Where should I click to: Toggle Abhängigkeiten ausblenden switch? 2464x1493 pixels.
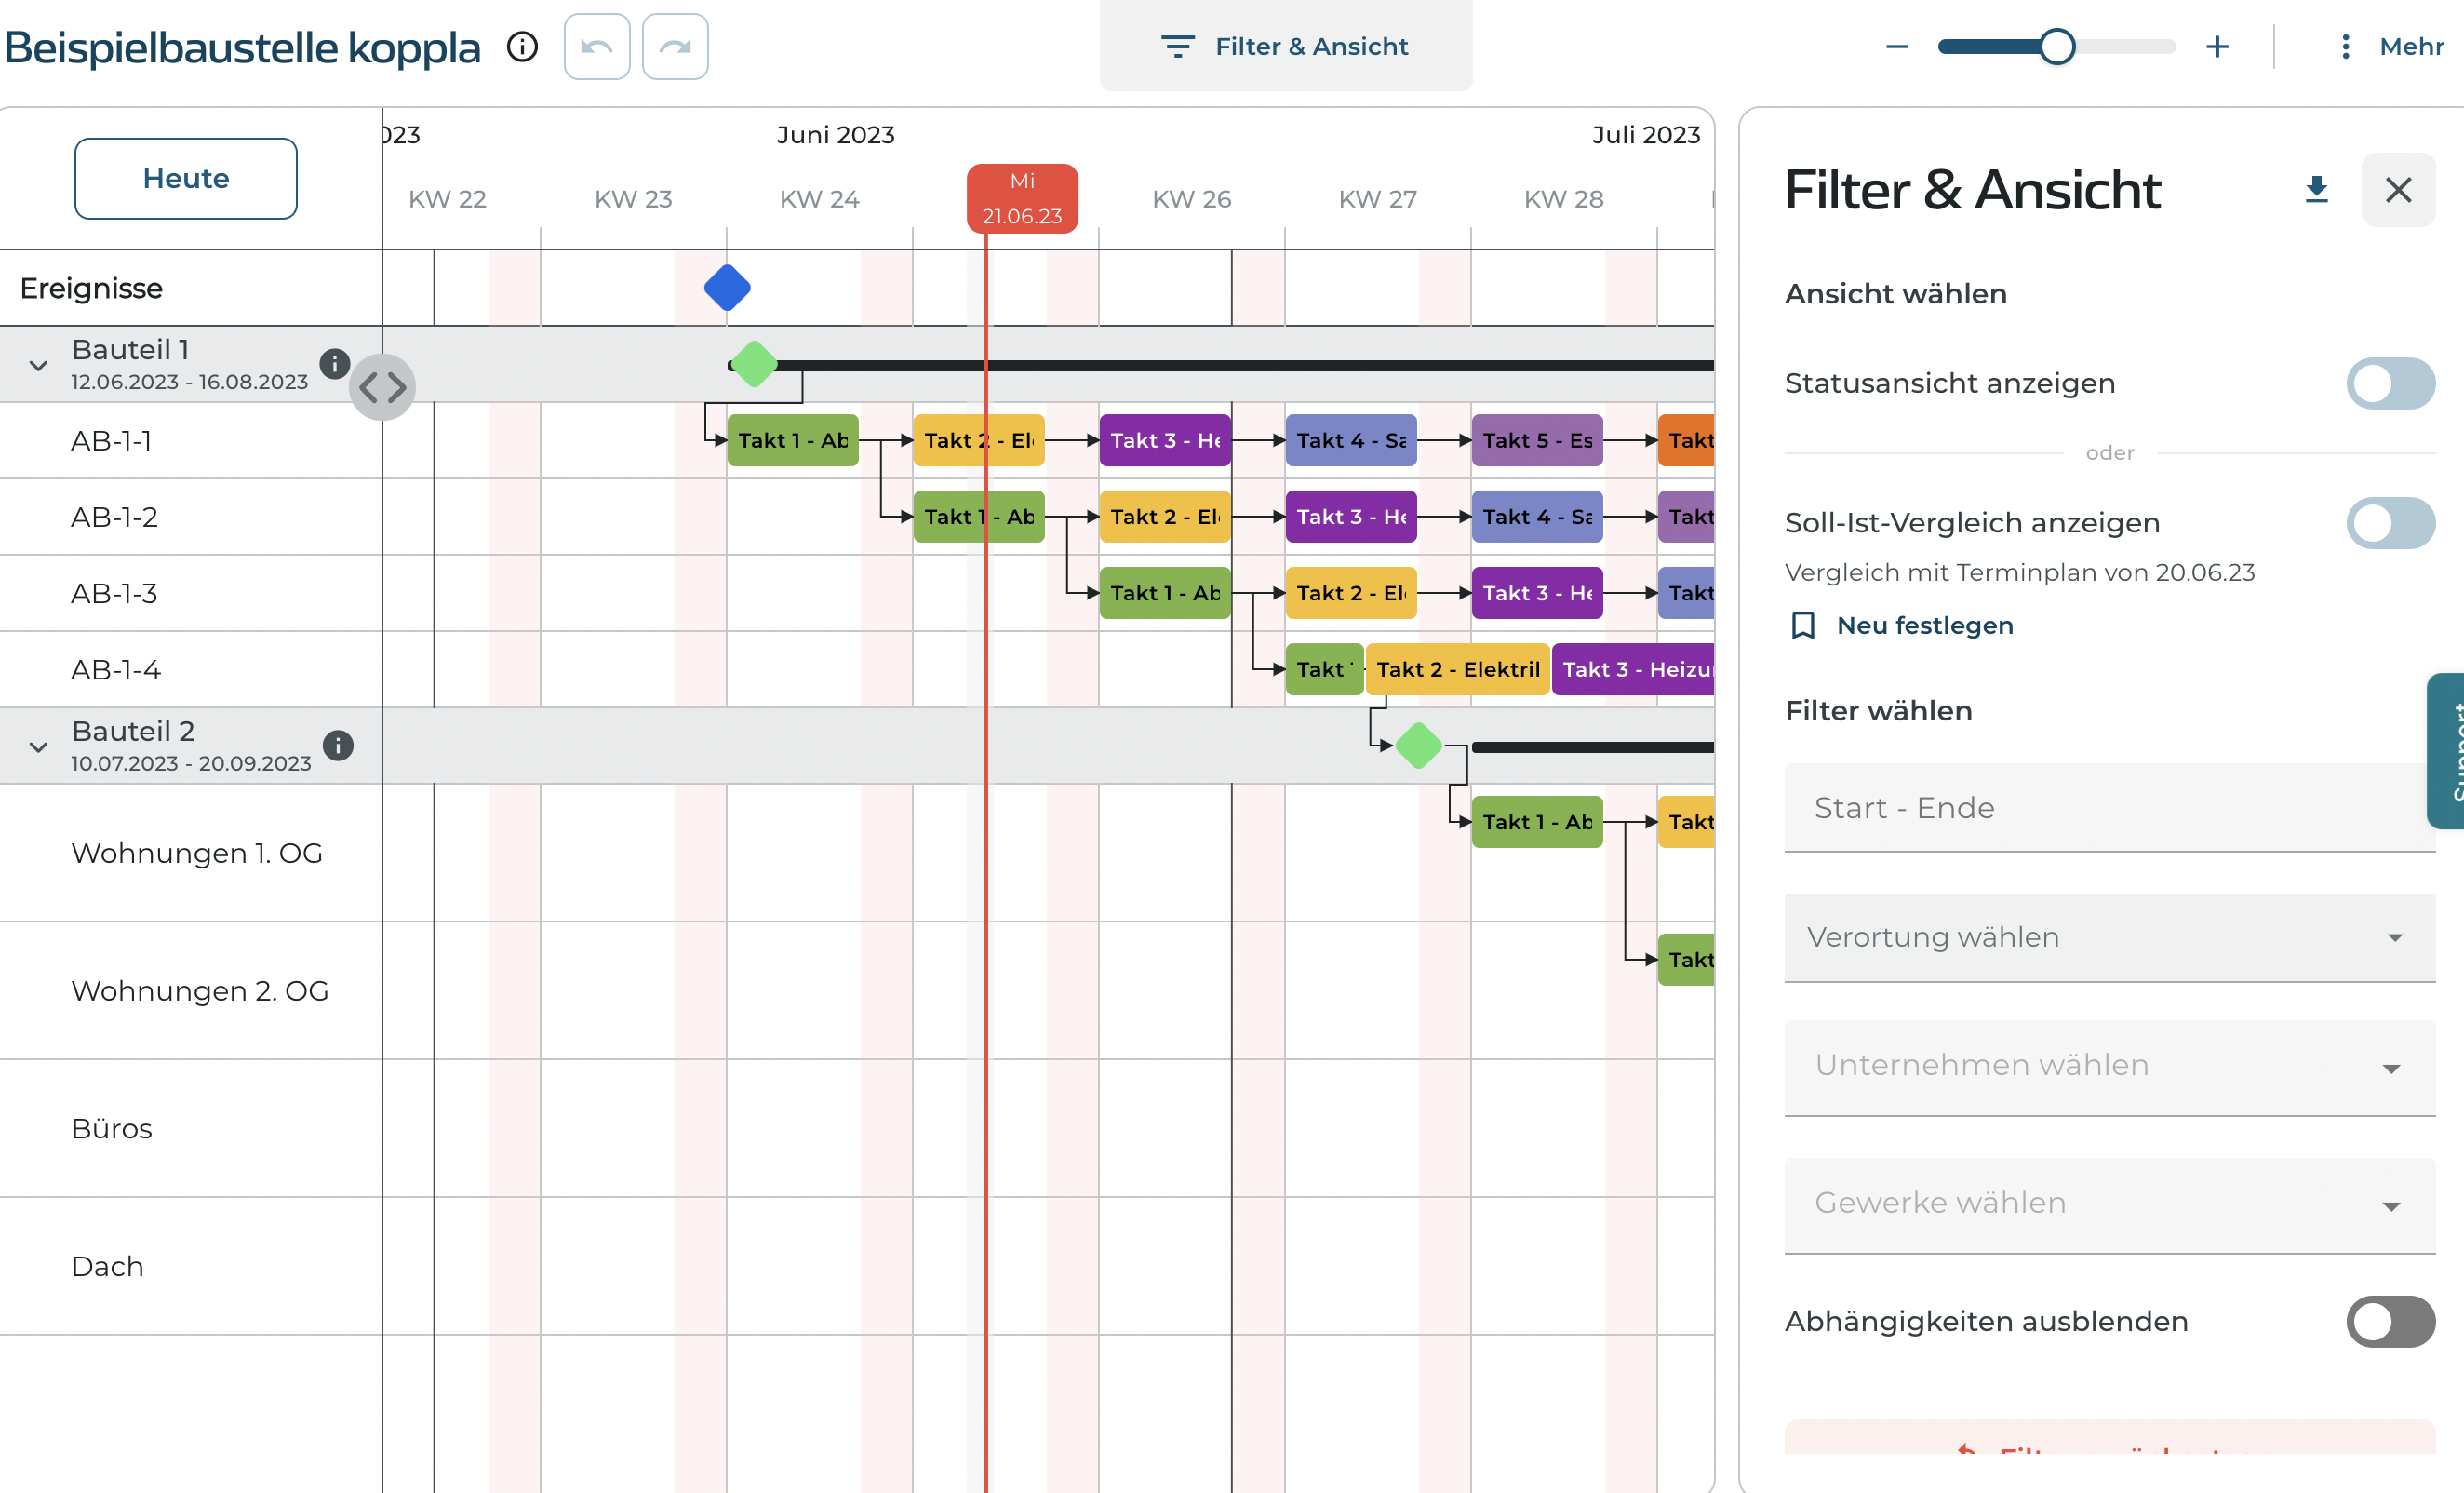point(2390,1321)
